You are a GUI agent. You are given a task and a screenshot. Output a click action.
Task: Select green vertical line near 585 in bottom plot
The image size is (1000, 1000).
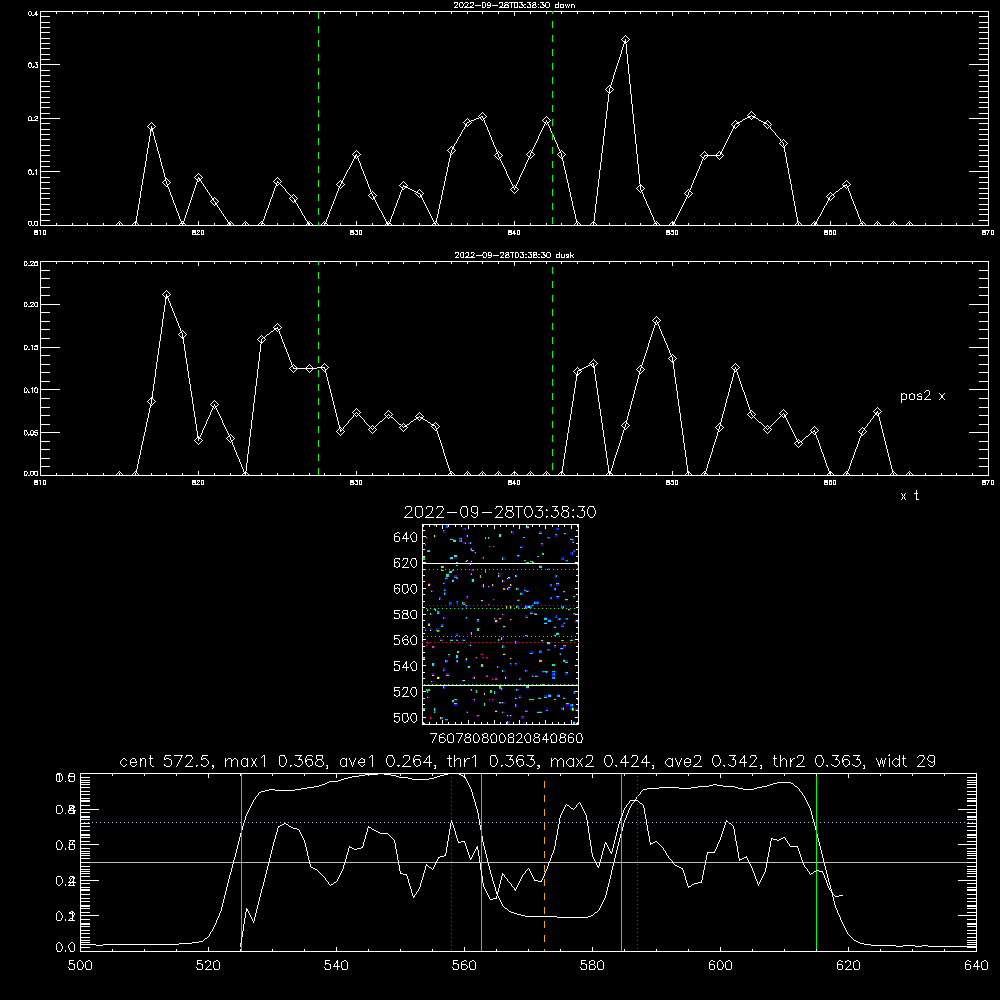coord(621,861)
